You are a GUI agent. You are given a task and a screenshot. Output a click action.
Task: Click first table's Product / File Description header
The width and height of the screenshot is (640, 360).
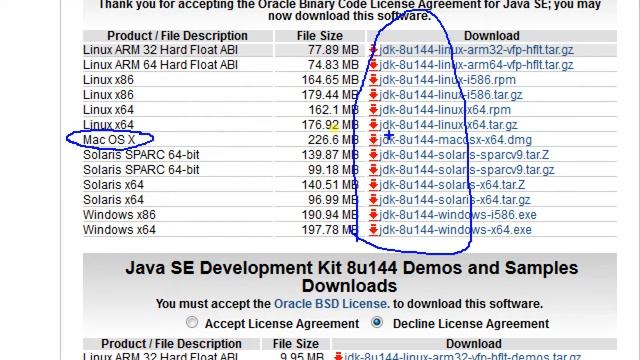click(x=178, y=36)
